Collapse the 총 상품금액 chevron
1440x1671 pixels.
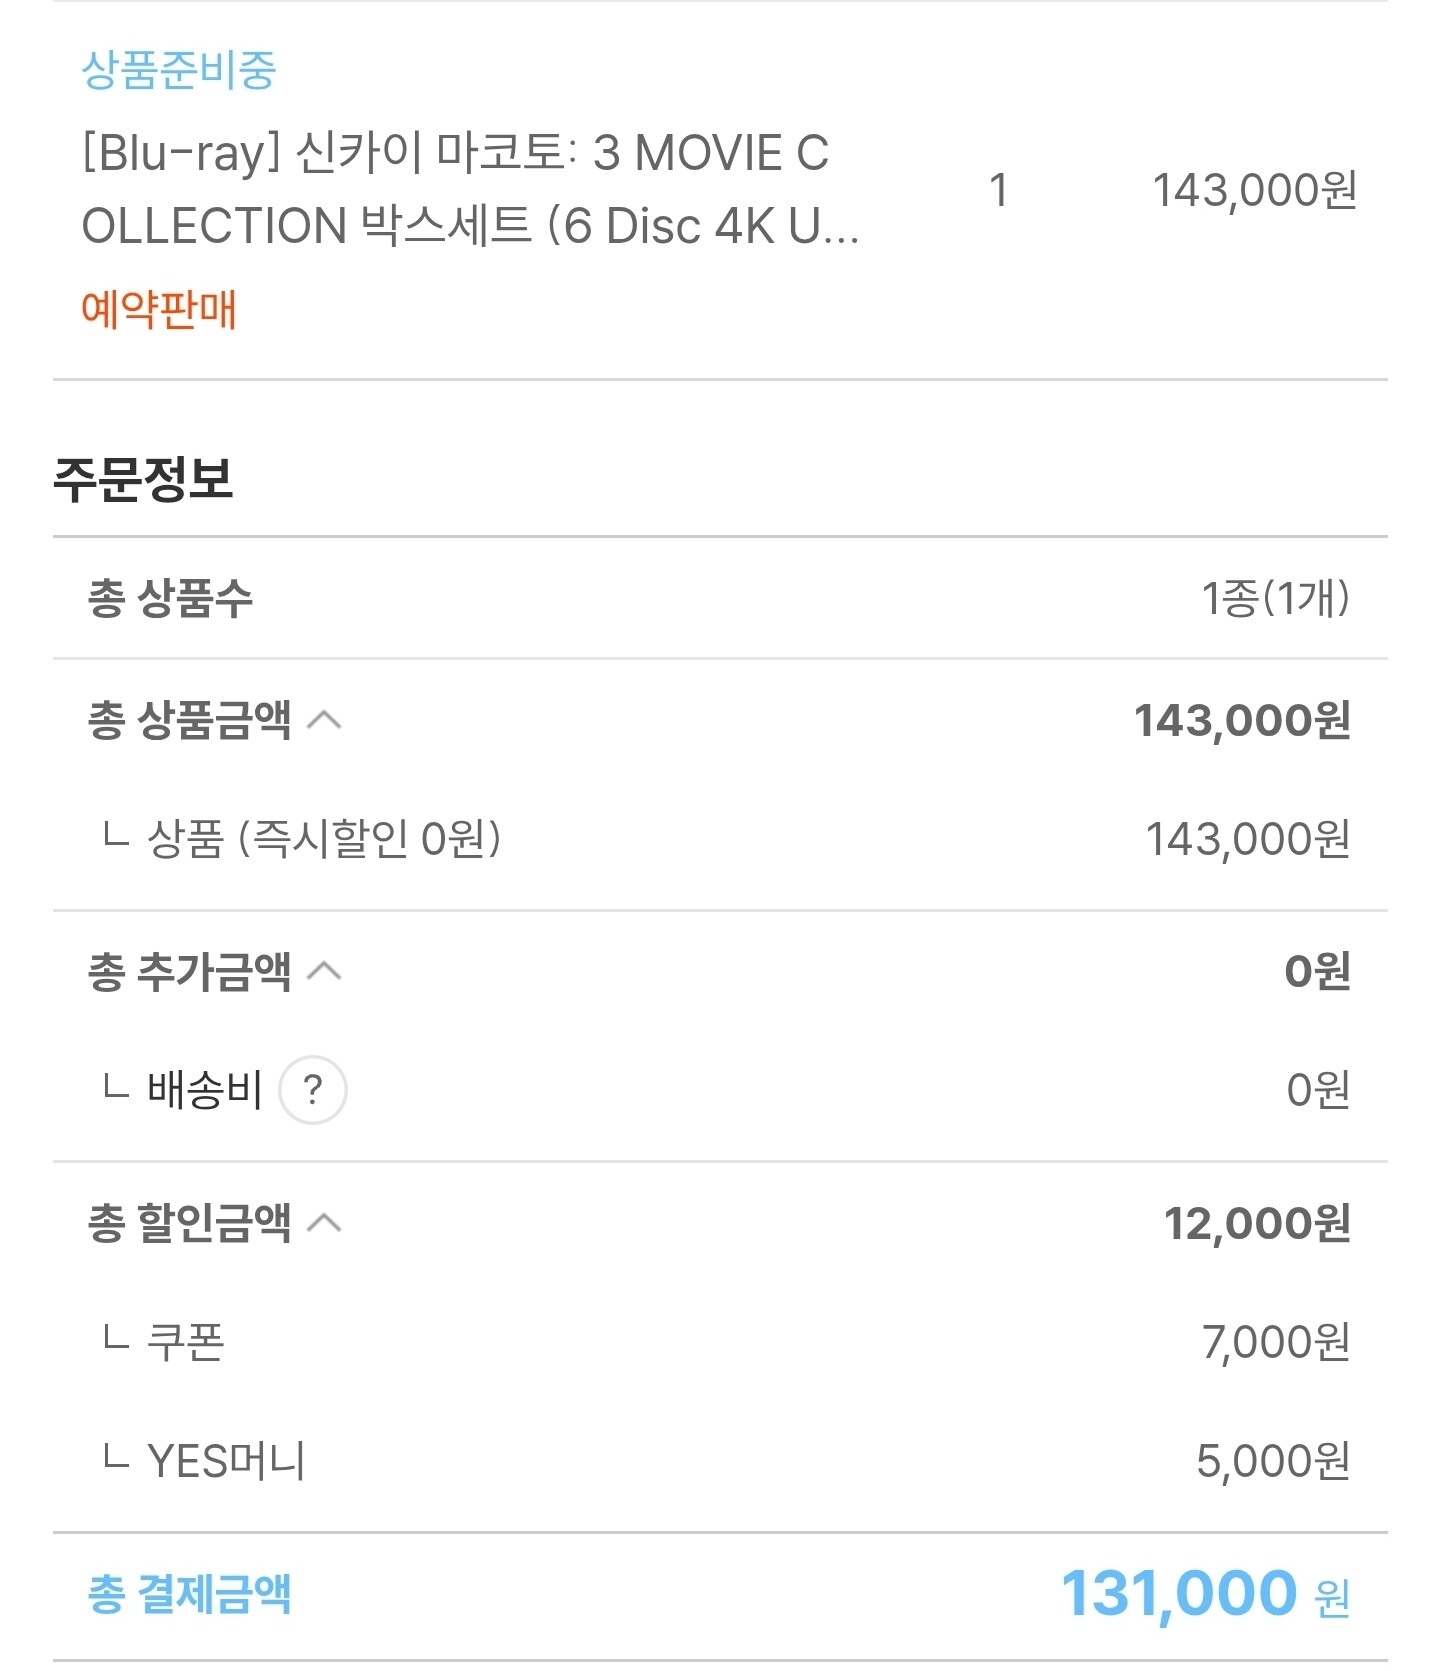[324, 720]
